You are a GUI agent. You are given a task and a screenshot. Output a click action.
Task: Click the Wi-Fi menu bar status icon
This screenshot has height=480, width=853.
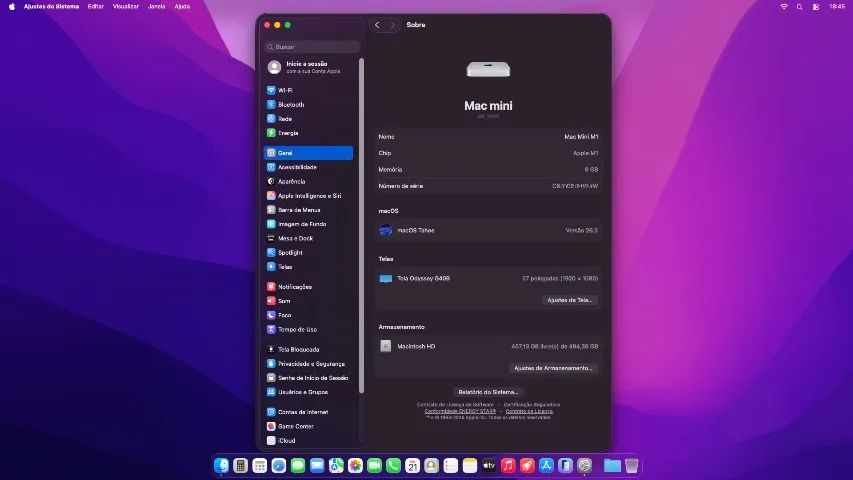pyautogui.click(x=784, y=7)
